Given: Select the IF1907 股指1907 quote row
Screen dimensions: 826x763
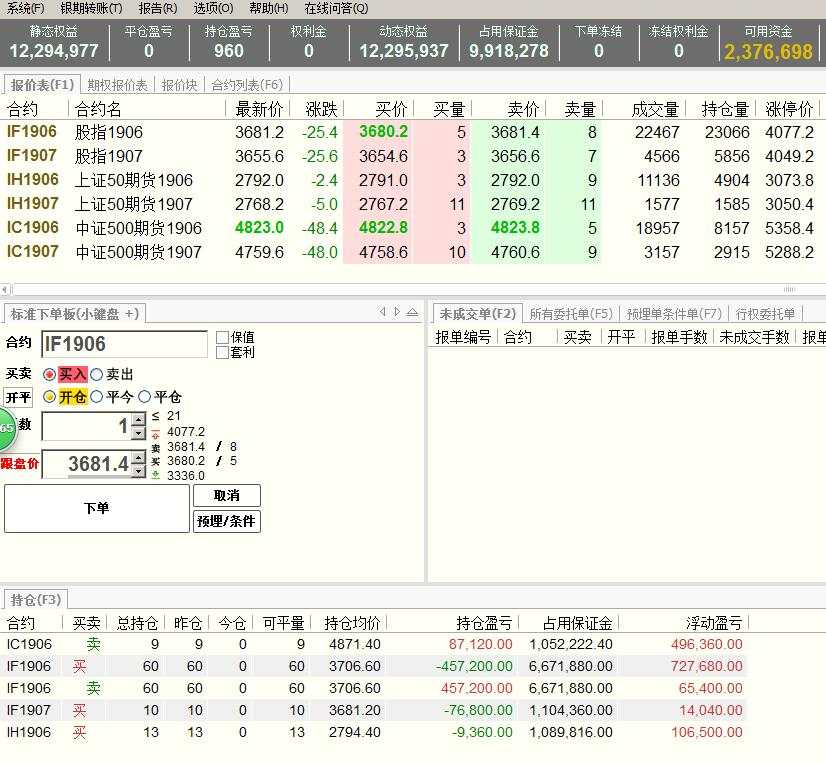Looking at the screenshot, I should [x=411, y=156].
